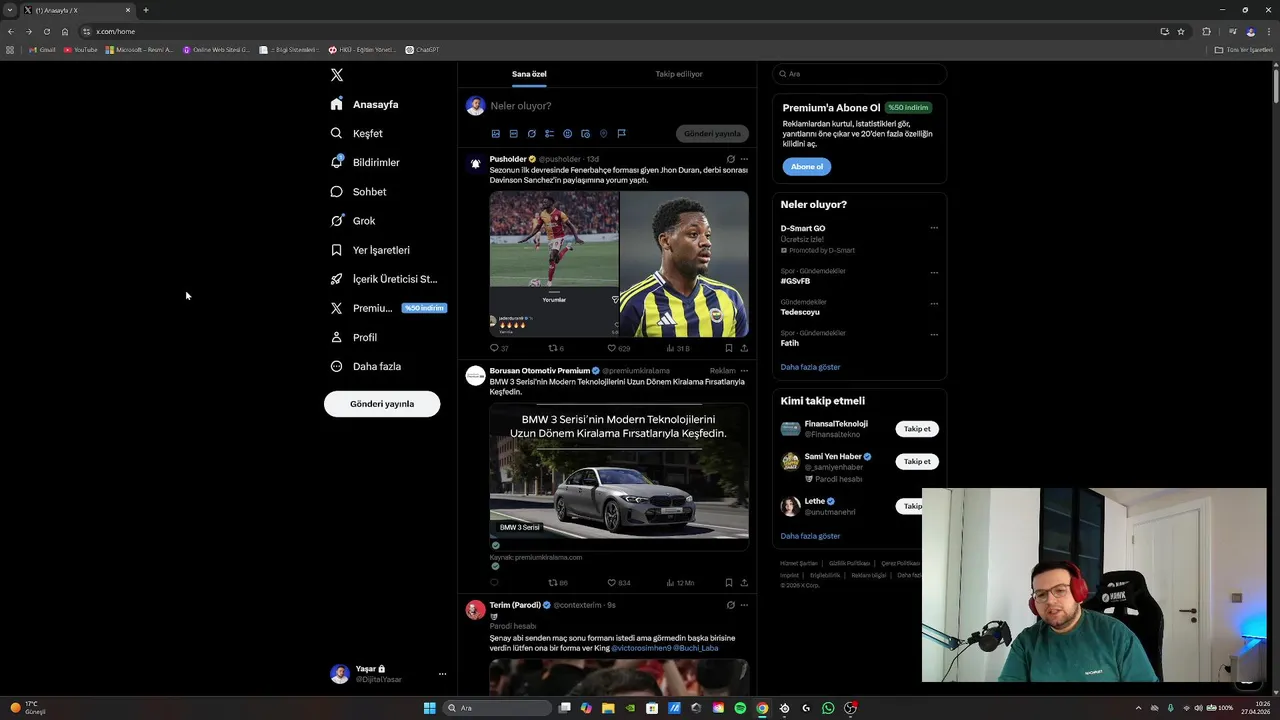Bookmark the Pusholder post
The image size is (1280, 720).
click(728, 348)
